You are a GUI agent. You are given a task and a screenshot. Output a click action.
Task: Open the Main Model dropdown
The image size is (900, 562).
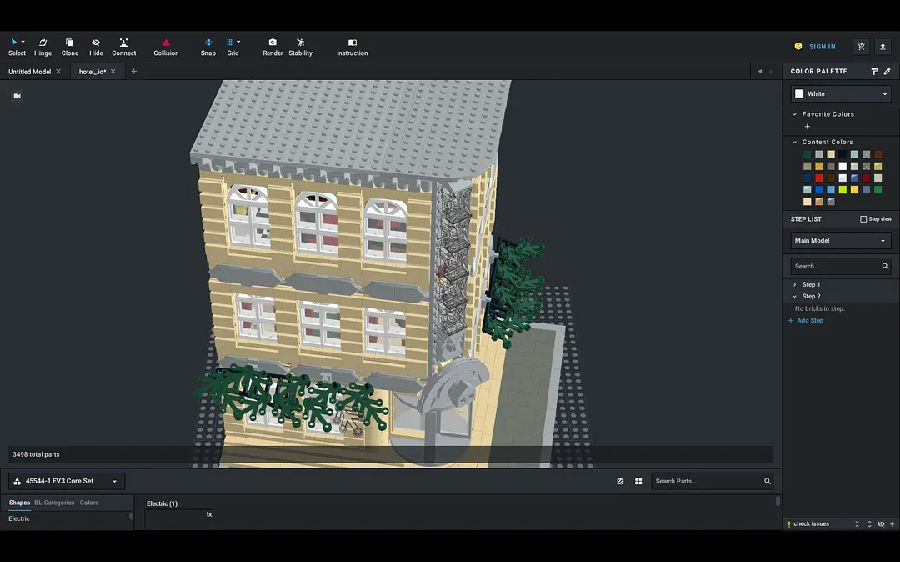point(840,241)
